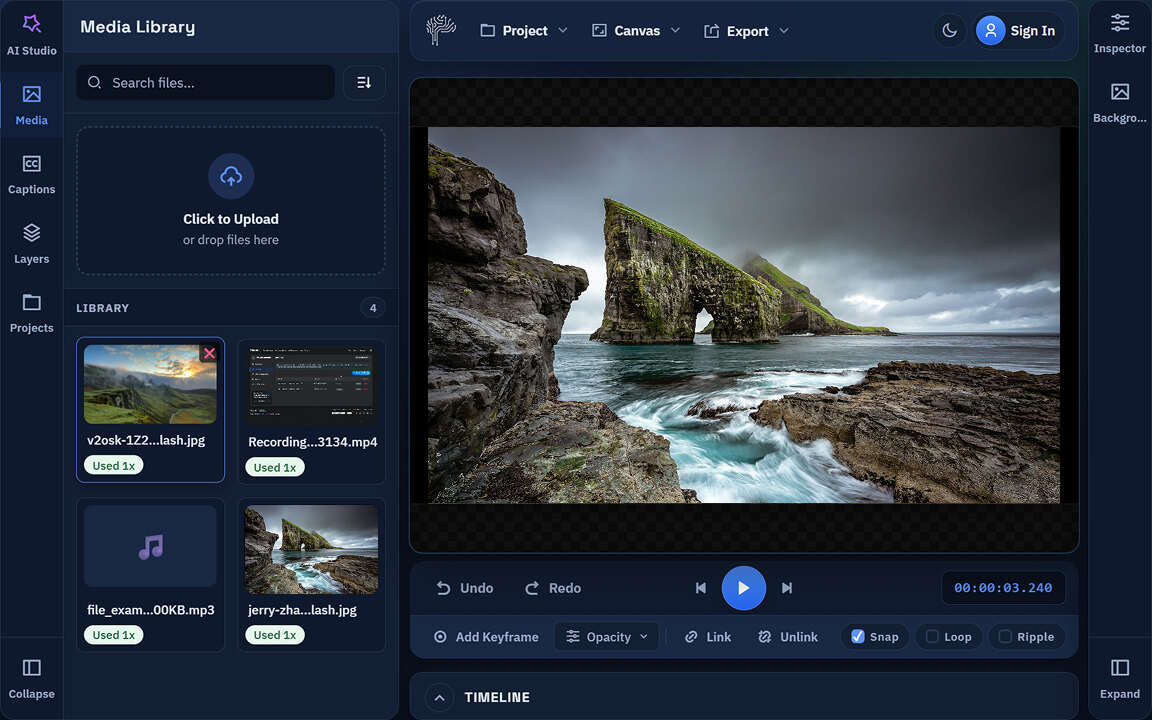The width and height of the screenshot is (1152, 720).
Task: Open the Canvas dropdown
Action: point(635,30)
